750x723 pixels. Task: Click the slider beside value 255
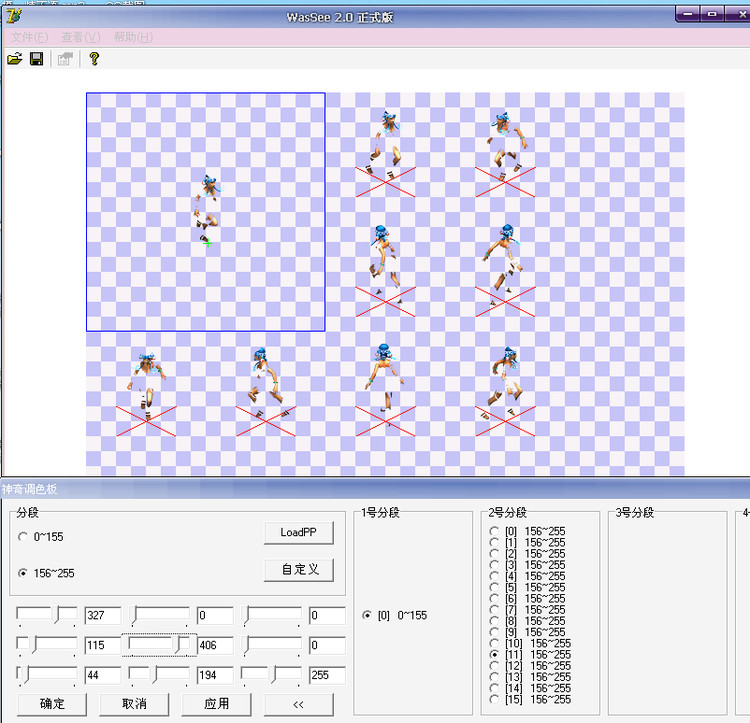(x=271, y=676)
